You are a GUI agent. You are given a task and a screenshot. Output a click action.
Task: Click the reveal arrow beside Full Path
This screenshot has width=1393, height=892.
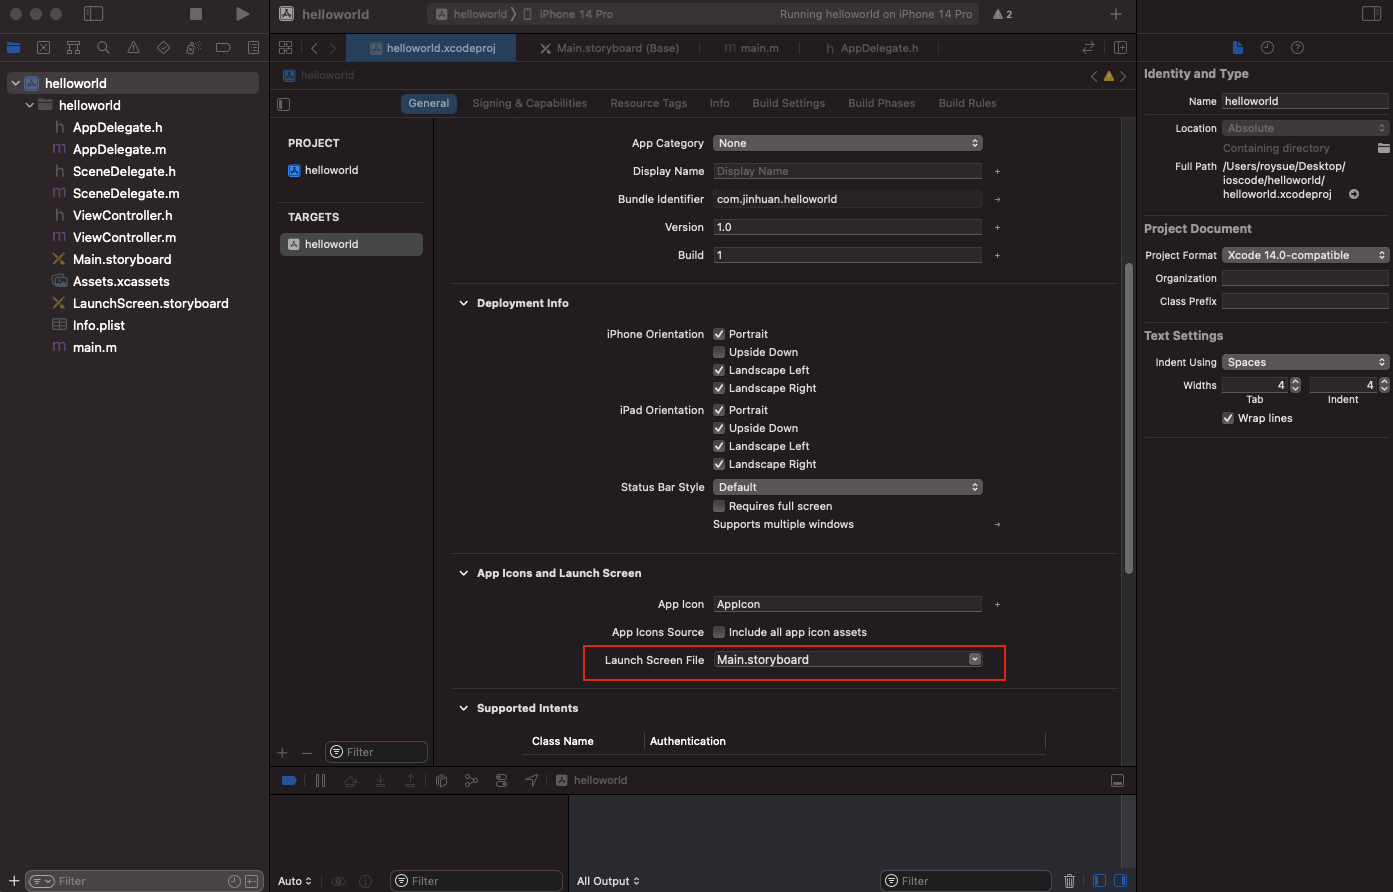pos(1354,194)
